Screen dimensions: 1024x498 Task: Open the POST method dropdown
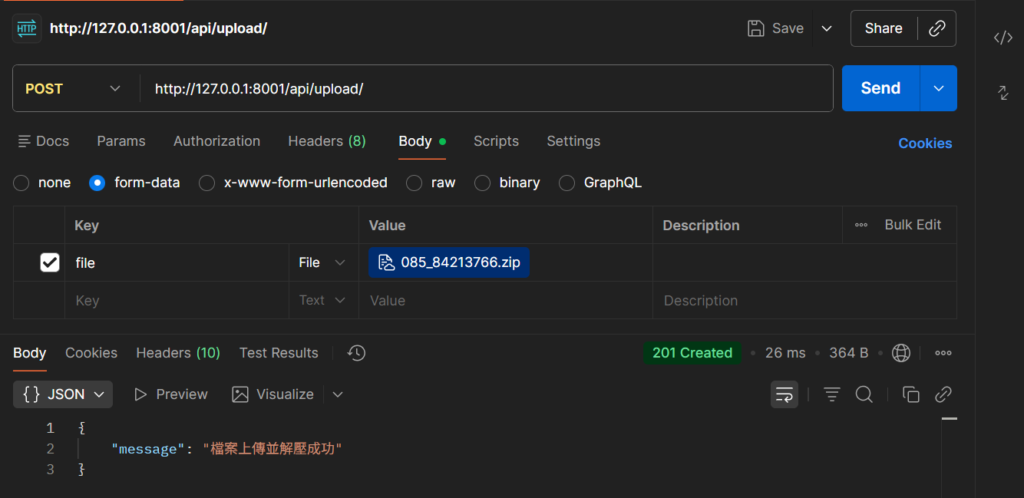tap(72, 89)
